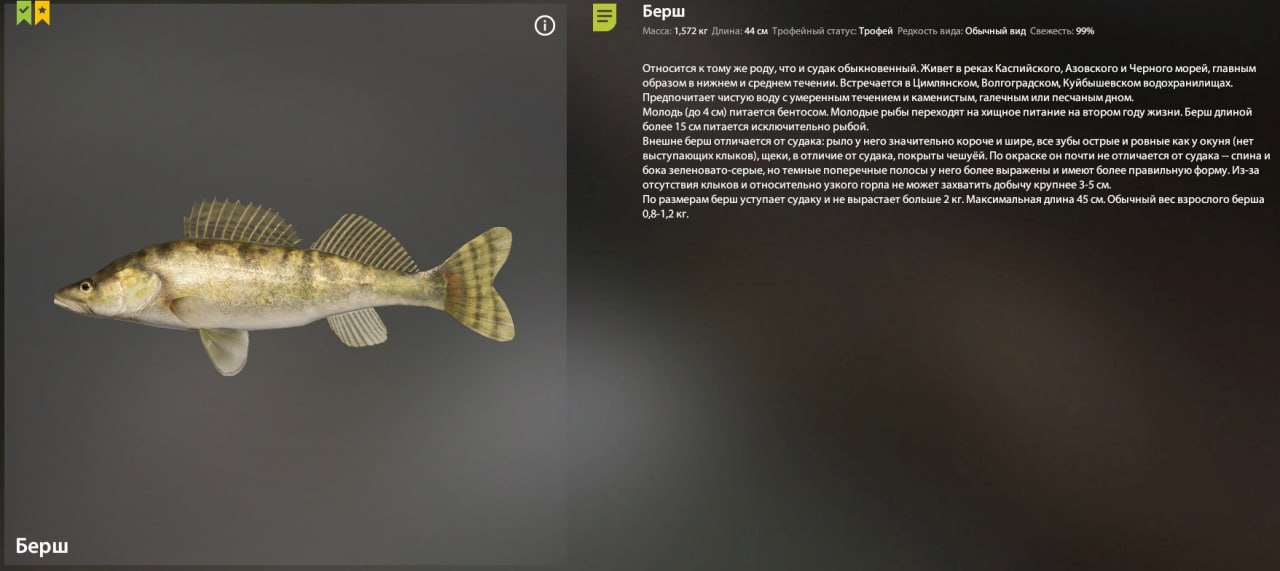Click the yellow star trophy bookmark badge
The image size is (1280, 571).
42,13
